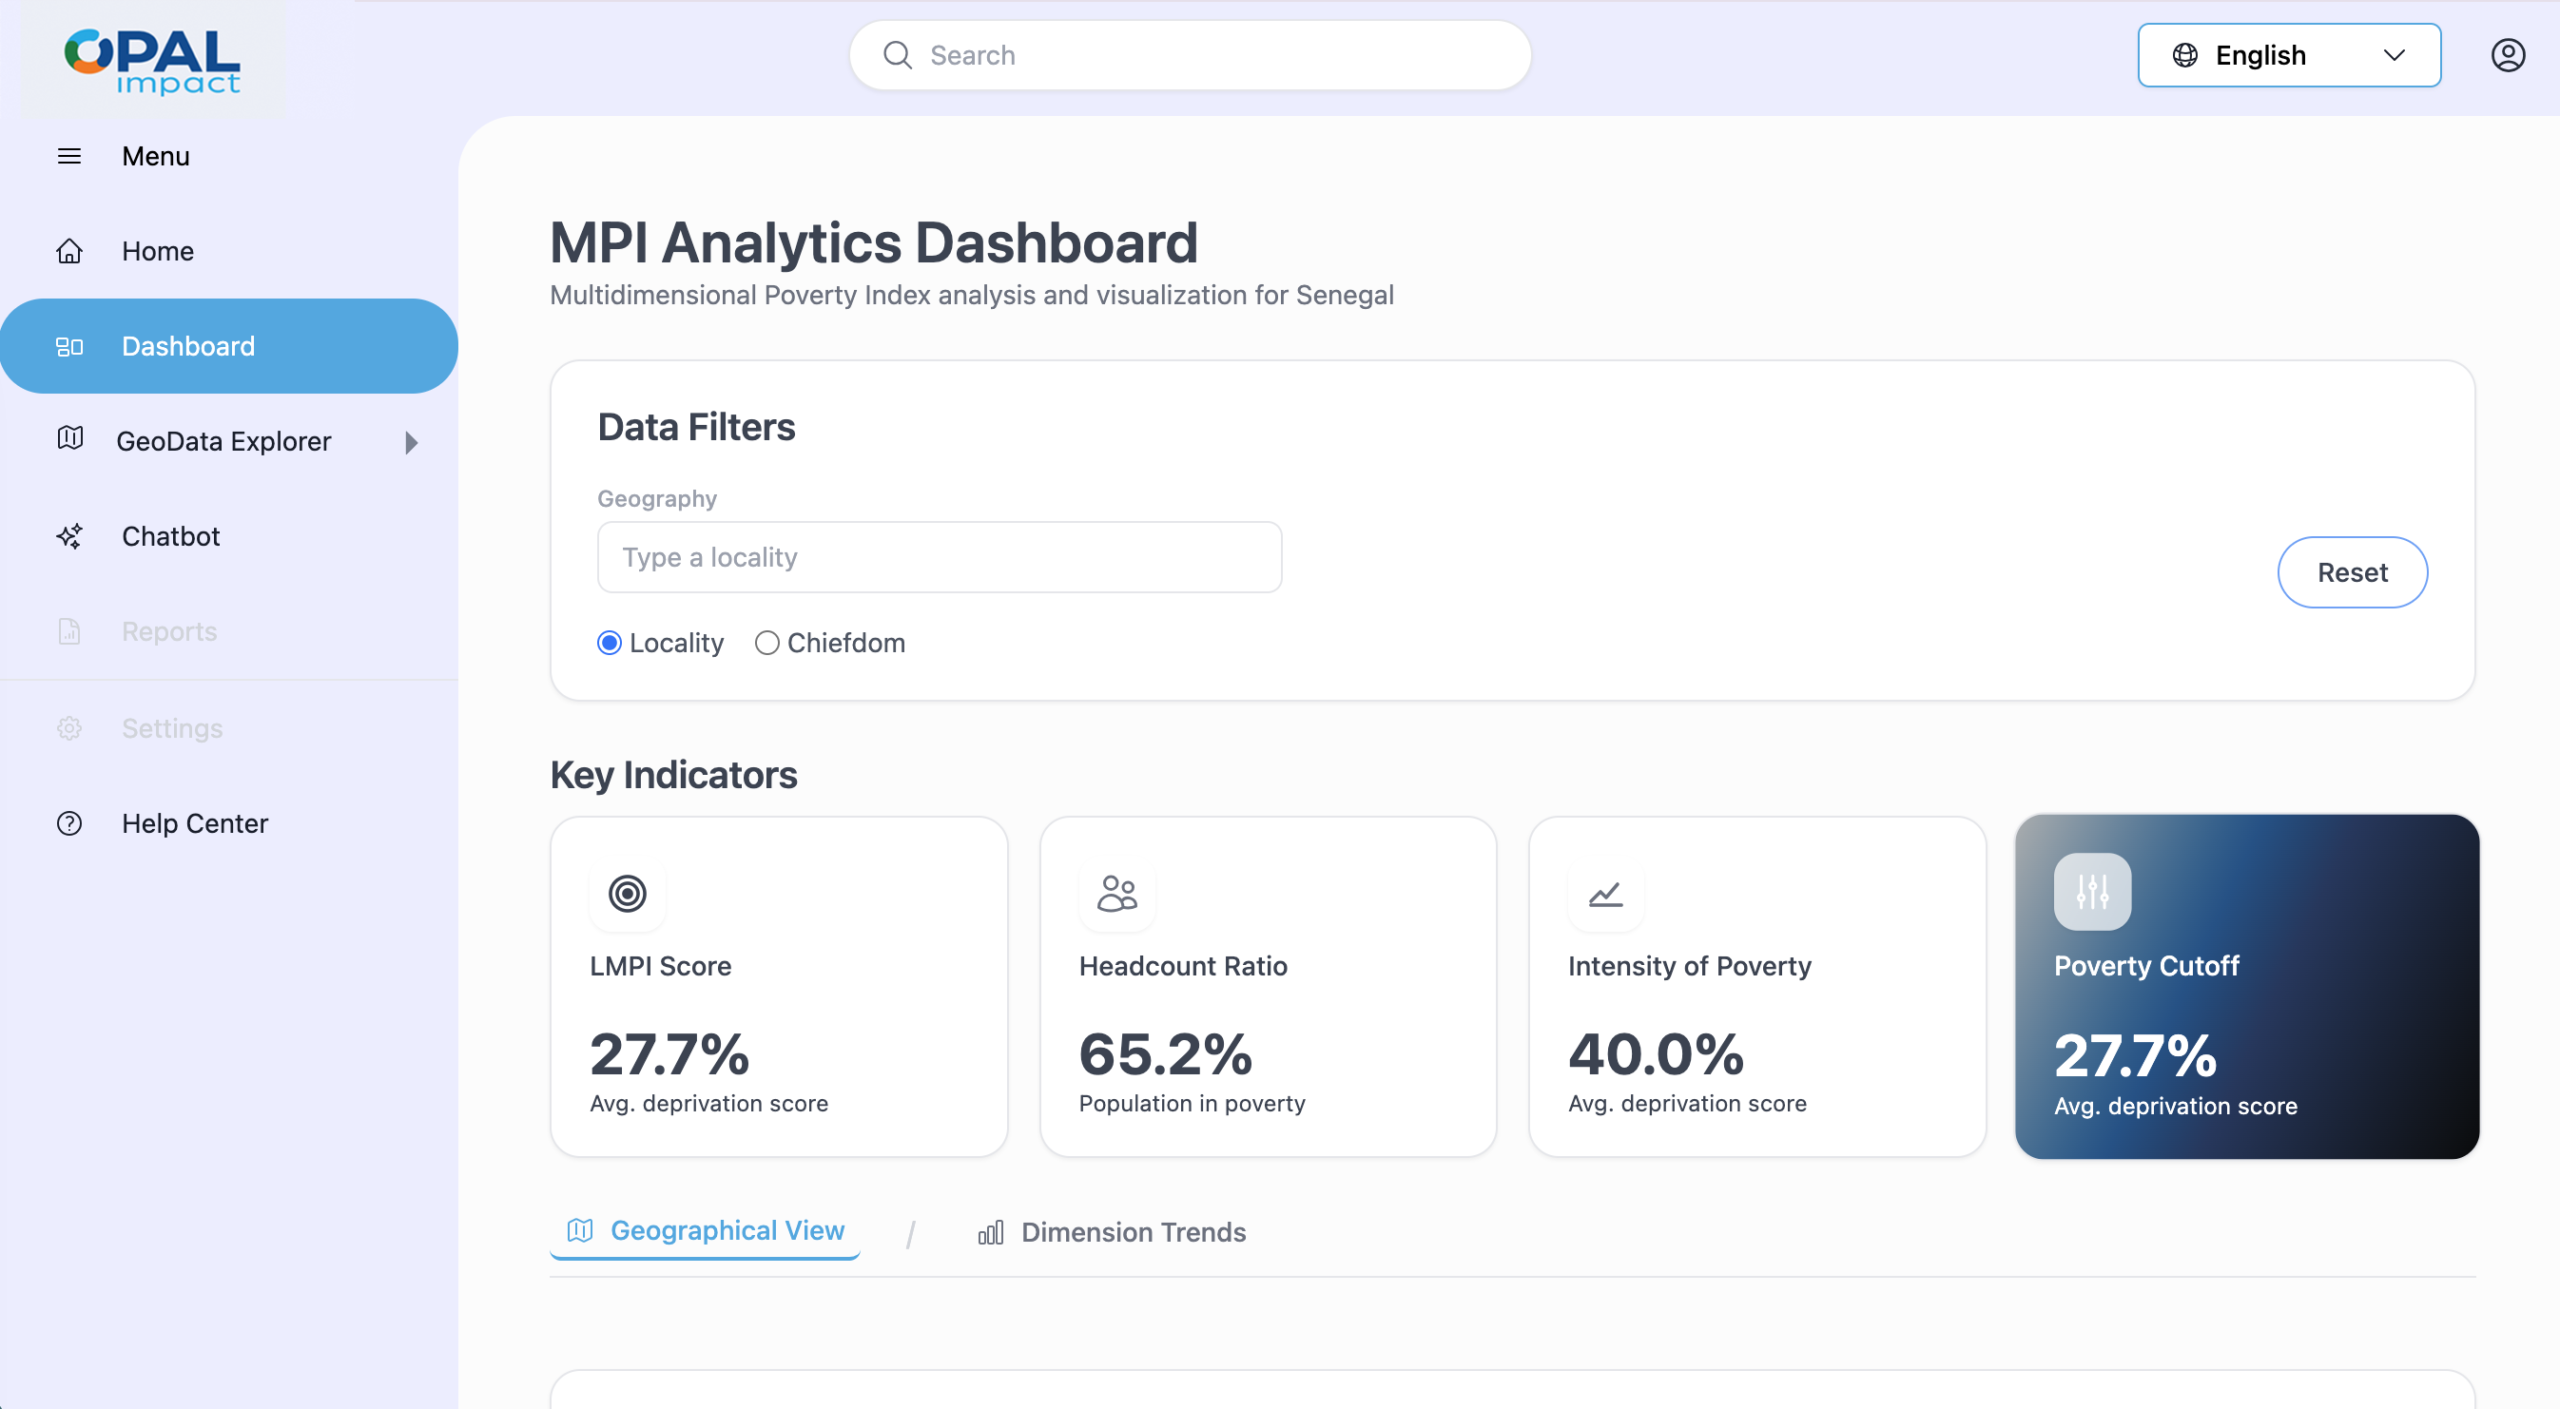This screenshot has height=1409, width=2560.
Task: Click the Type a locality field
Action: pyautogui.click(x=939, y=557)
